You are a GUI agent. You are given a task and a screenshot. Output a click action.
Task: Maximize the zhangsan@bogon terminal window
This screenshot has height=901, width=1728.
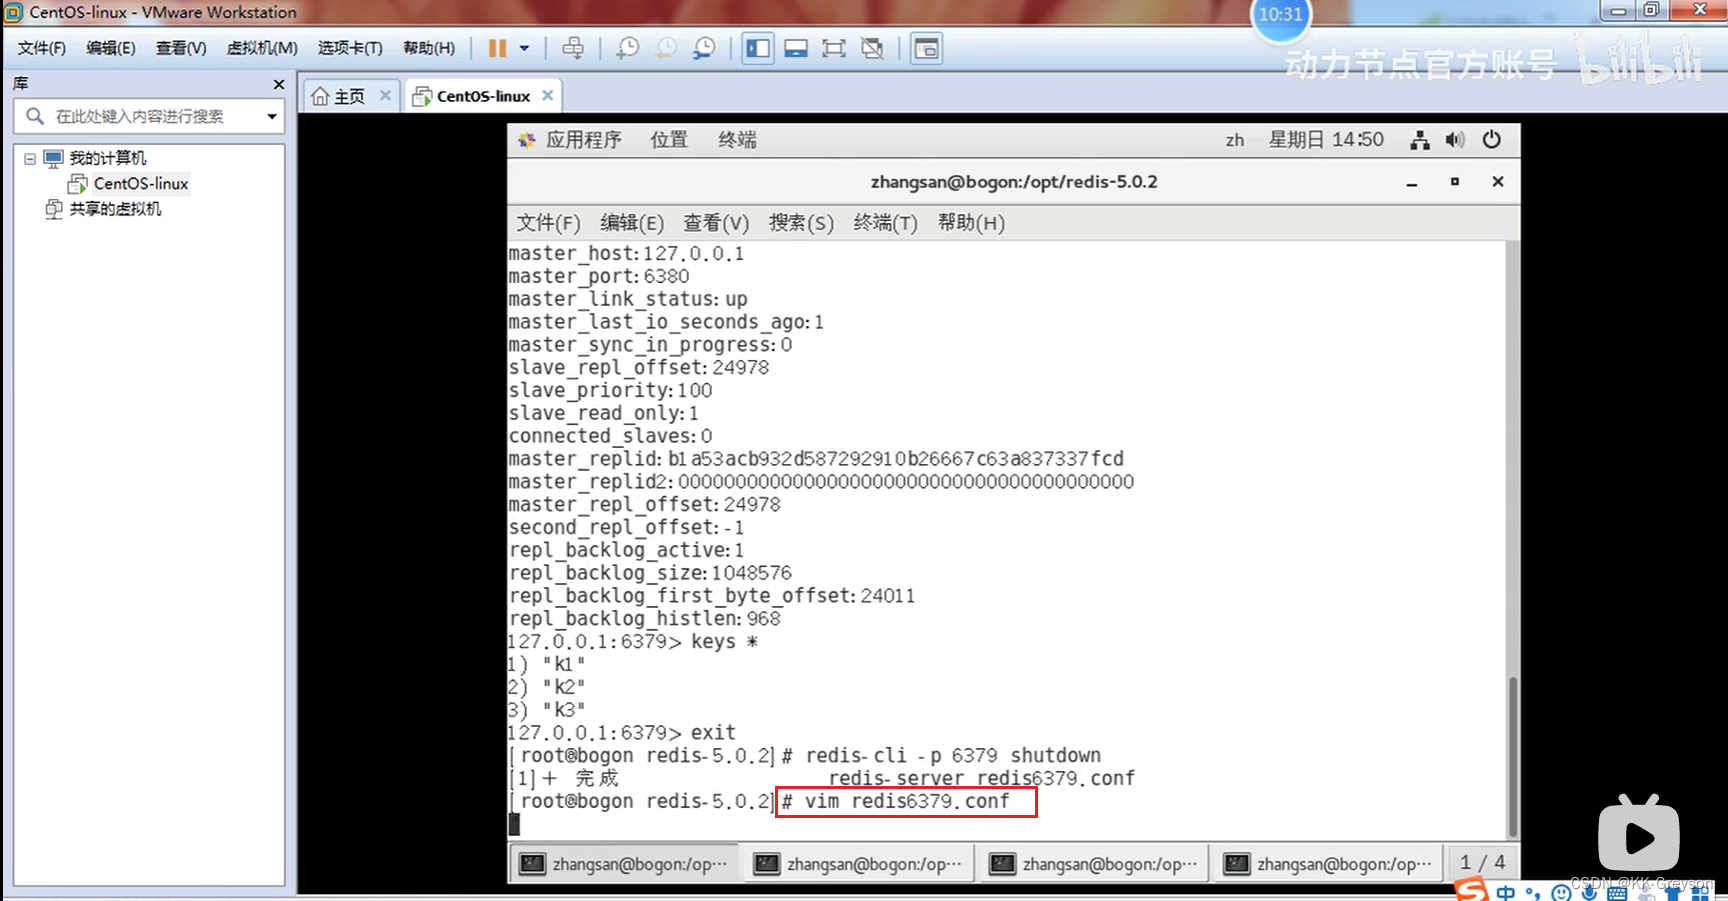1455,182
